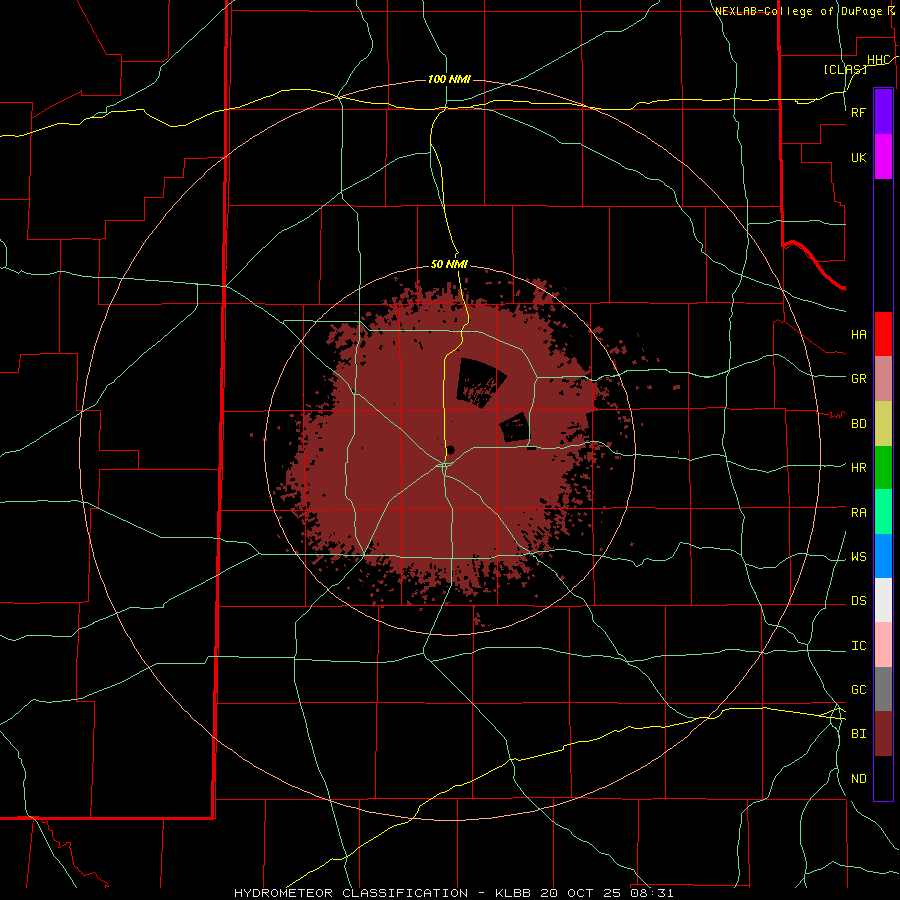Image resolution: width=900 pixels, height=900 pixels.
Task: Click the HR legend label
Action: point(859,468)
